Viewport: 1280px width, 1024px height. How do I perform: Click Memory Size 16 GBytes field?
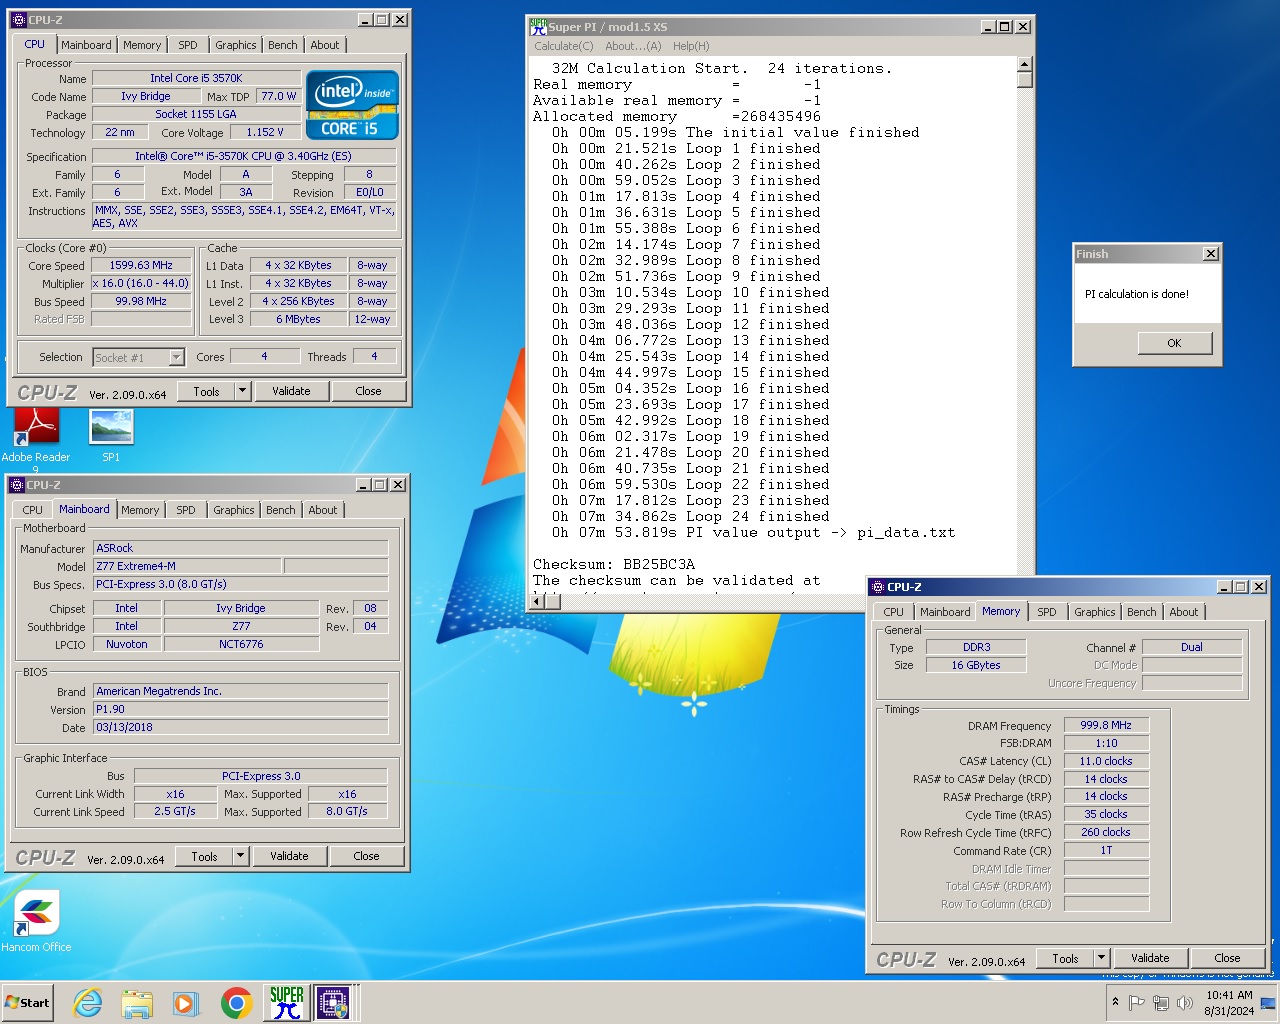[x=976, y=665]
